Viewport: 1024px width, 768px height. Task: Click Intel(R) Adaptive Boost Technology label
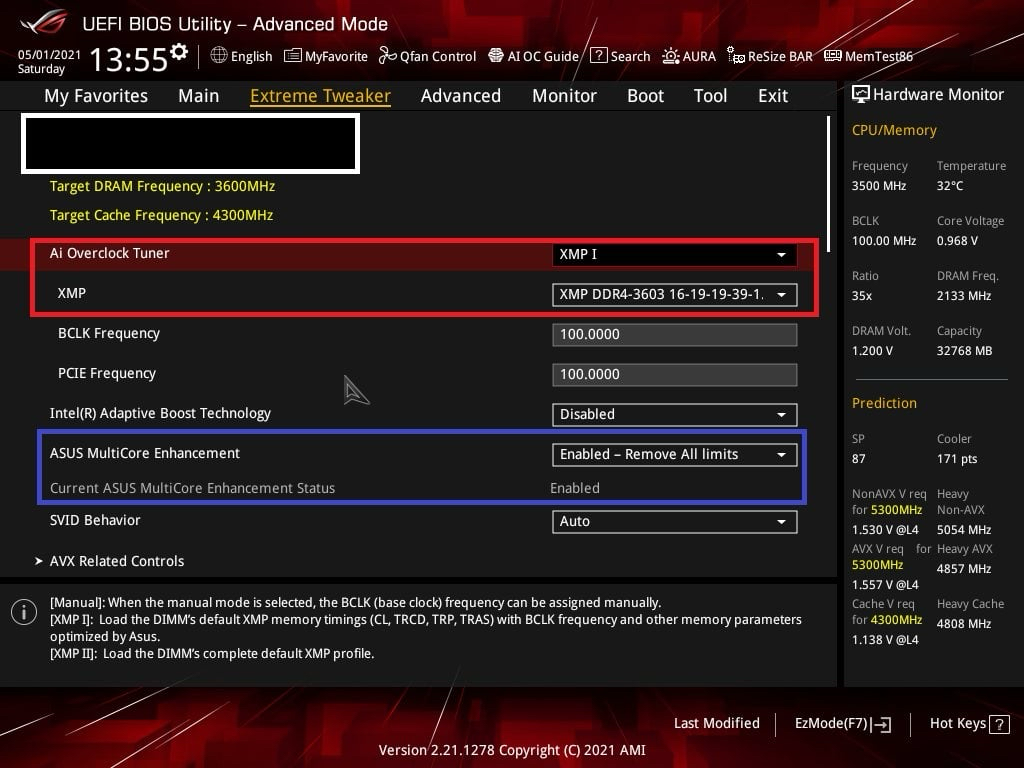click(x=161, y=413)
